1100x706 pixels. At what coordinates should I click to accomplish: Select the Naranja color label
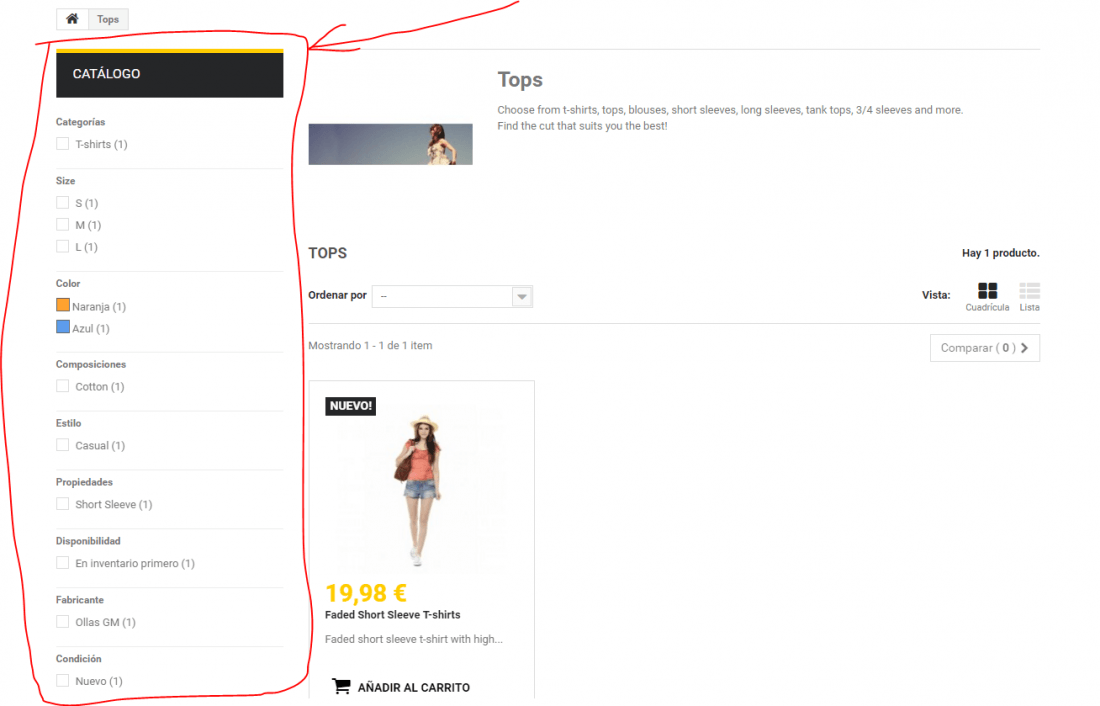click(x=99, y=307)
